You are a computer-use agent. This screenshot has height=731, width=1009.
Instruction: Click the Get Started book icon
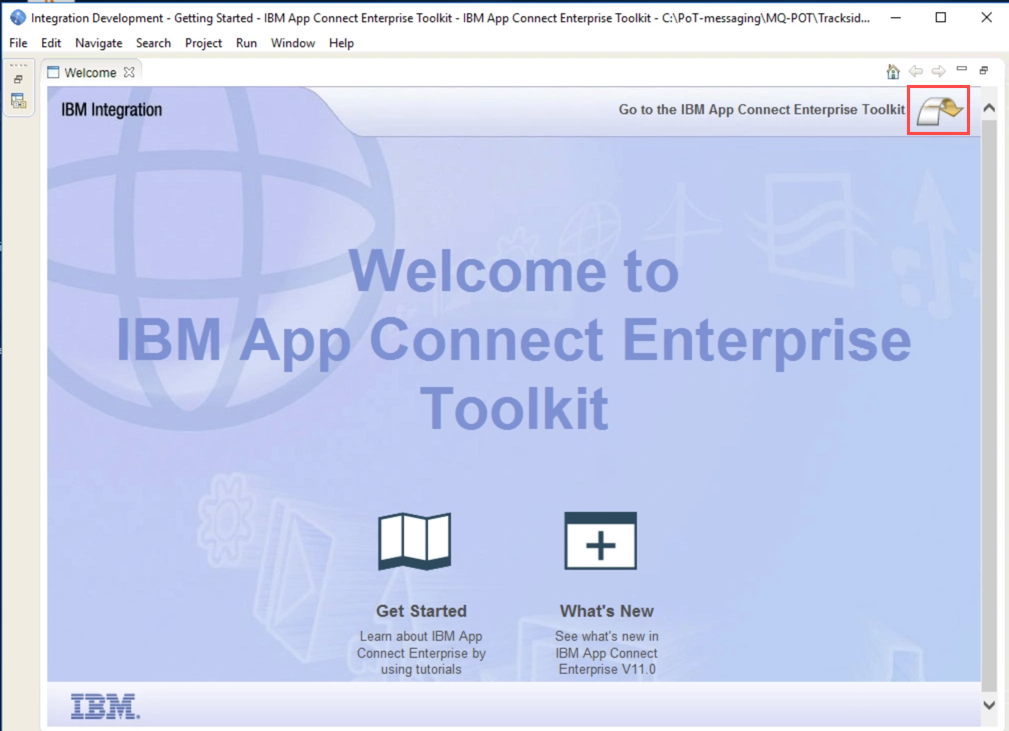point(414,541)
